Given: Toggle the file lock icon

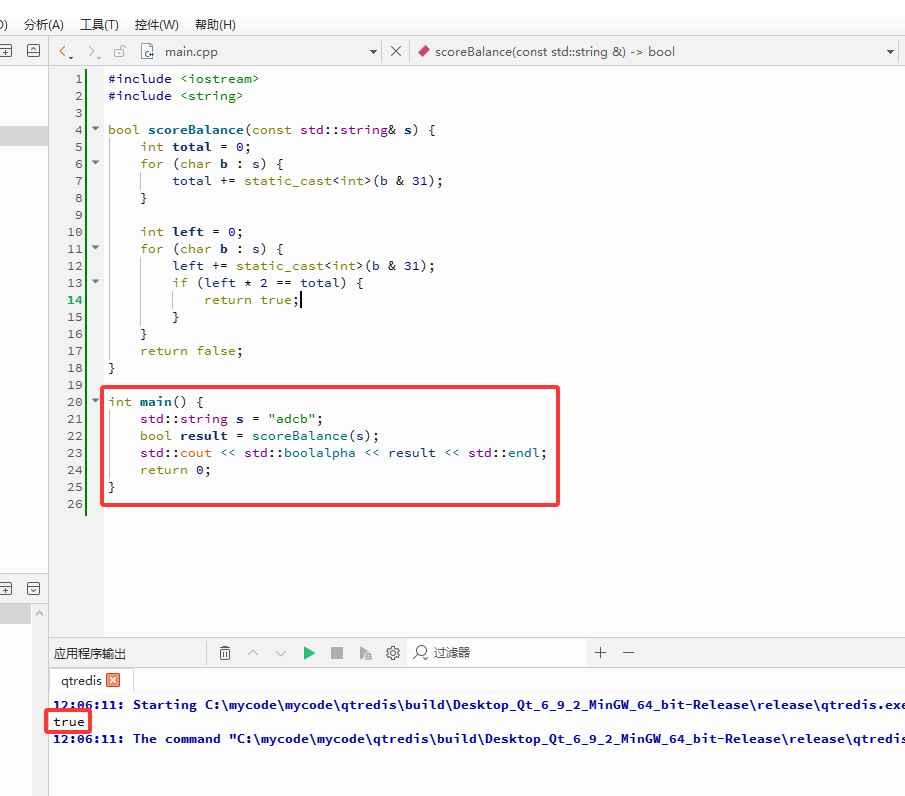Looking at the screenshot, I should (x=119, y=52).
